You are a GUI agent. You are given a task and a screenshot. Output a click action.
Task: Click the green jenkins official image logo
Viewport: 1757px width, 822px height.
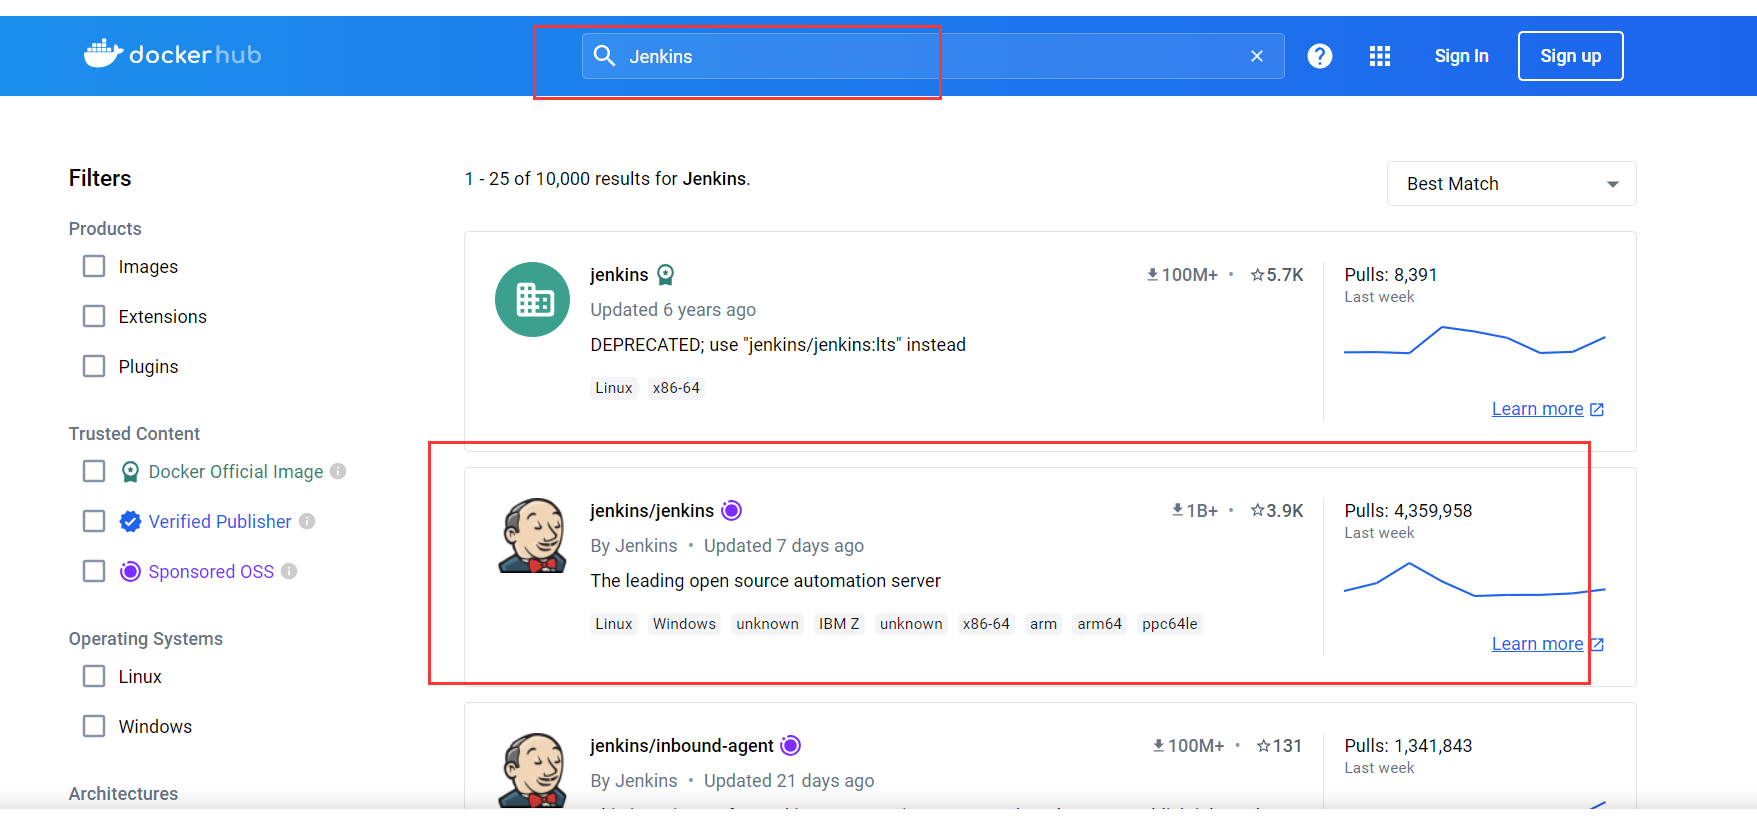[x=532, y=299]
